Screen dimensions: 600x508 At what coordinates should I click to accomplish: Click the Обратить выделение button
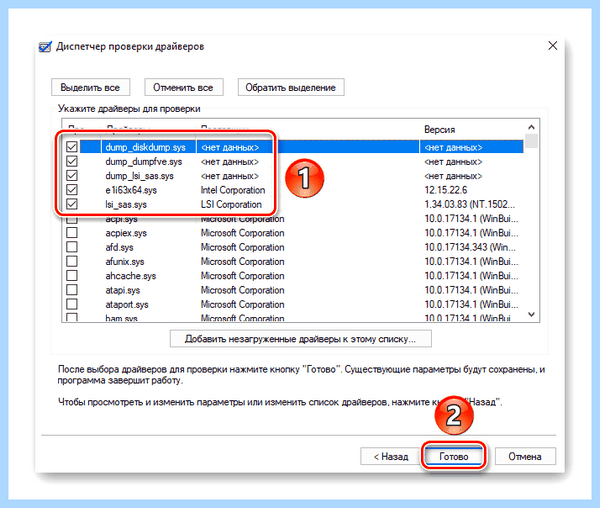point(291,88)
